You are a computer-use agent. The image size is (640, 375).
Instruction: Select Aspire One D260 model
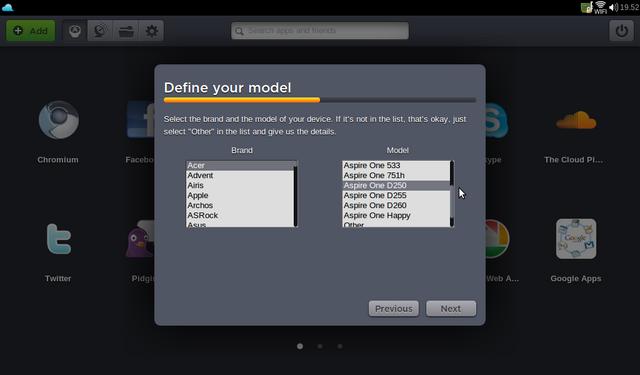[x=396, y=205]
